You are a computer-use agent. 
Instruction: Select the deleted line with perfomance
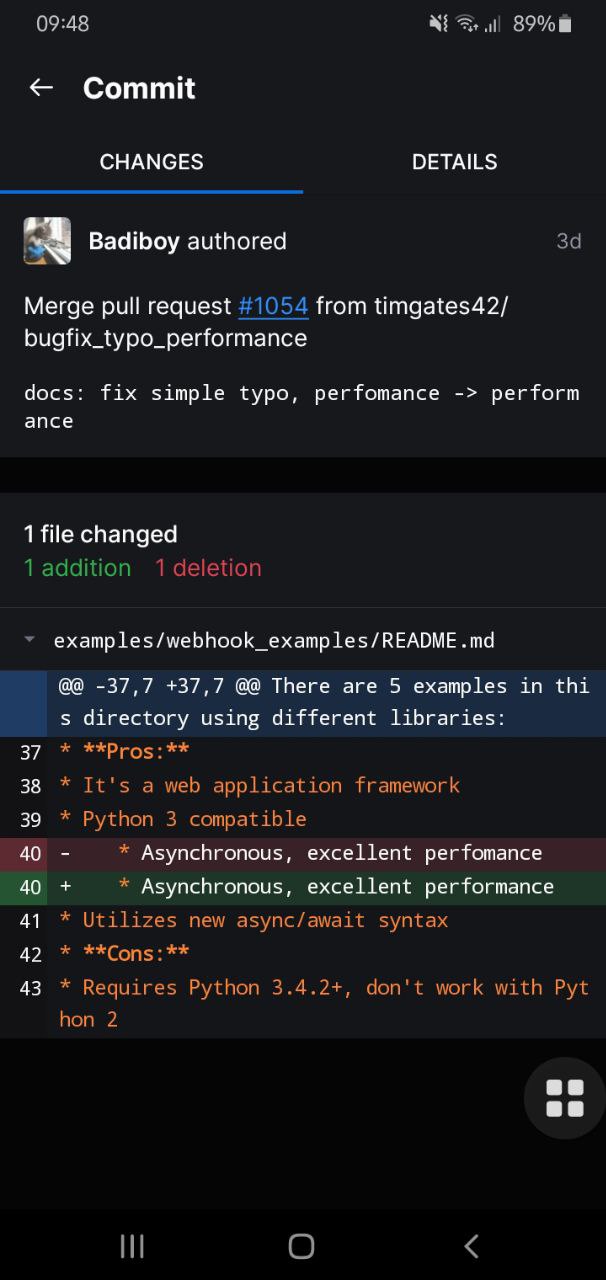point(303,853)
